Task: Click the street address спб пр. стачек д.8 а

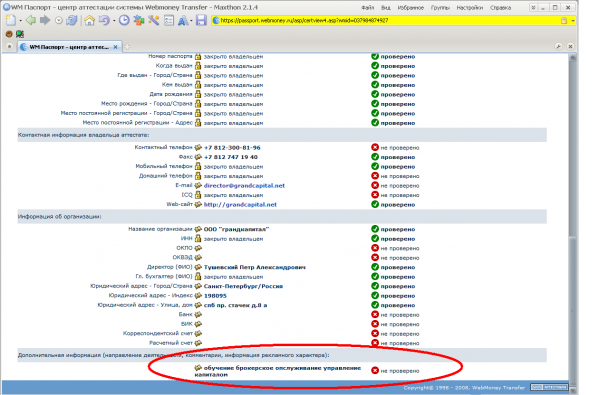Action: (x=235, y=305)
